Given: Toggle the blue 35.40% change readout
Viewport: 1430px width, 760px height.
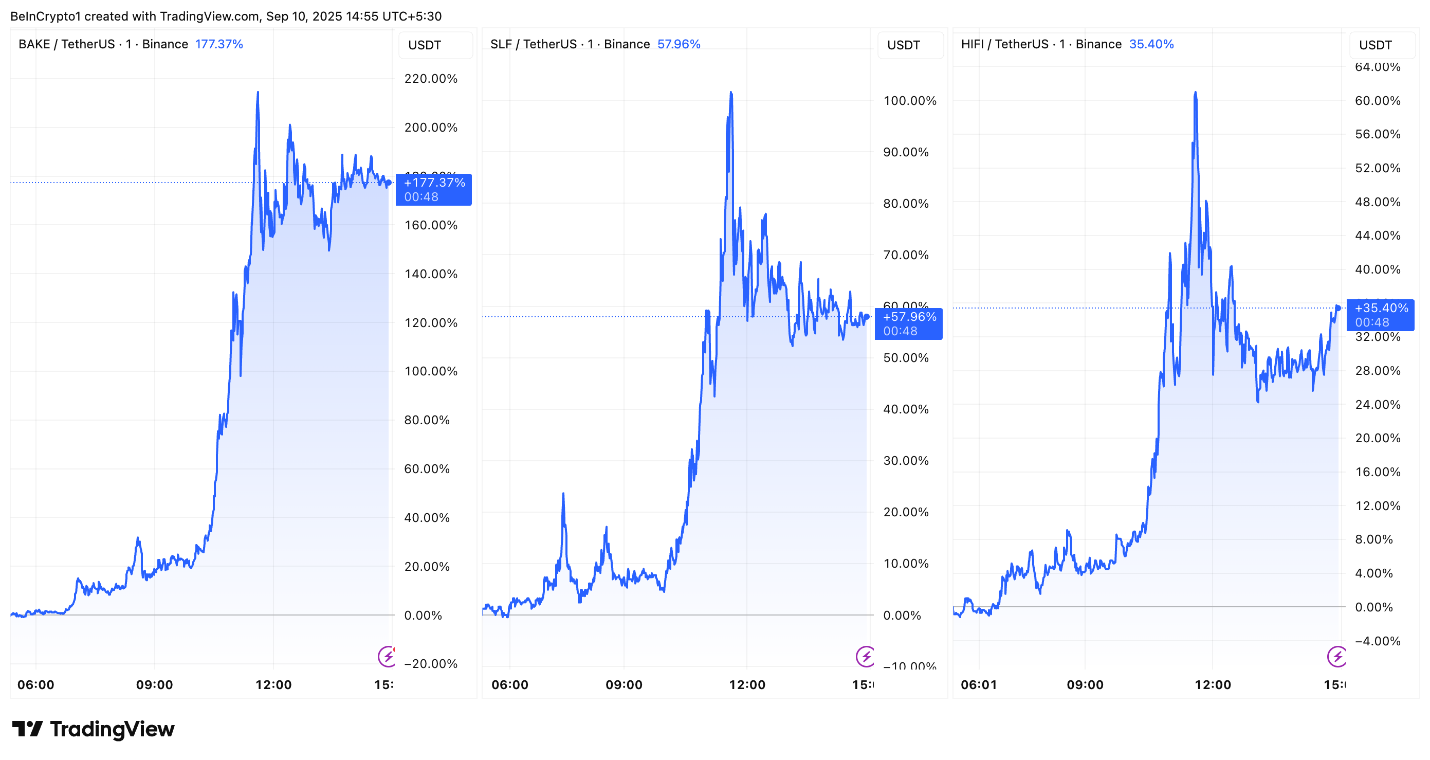Looking at the screenshot, I should point(1151,44).
